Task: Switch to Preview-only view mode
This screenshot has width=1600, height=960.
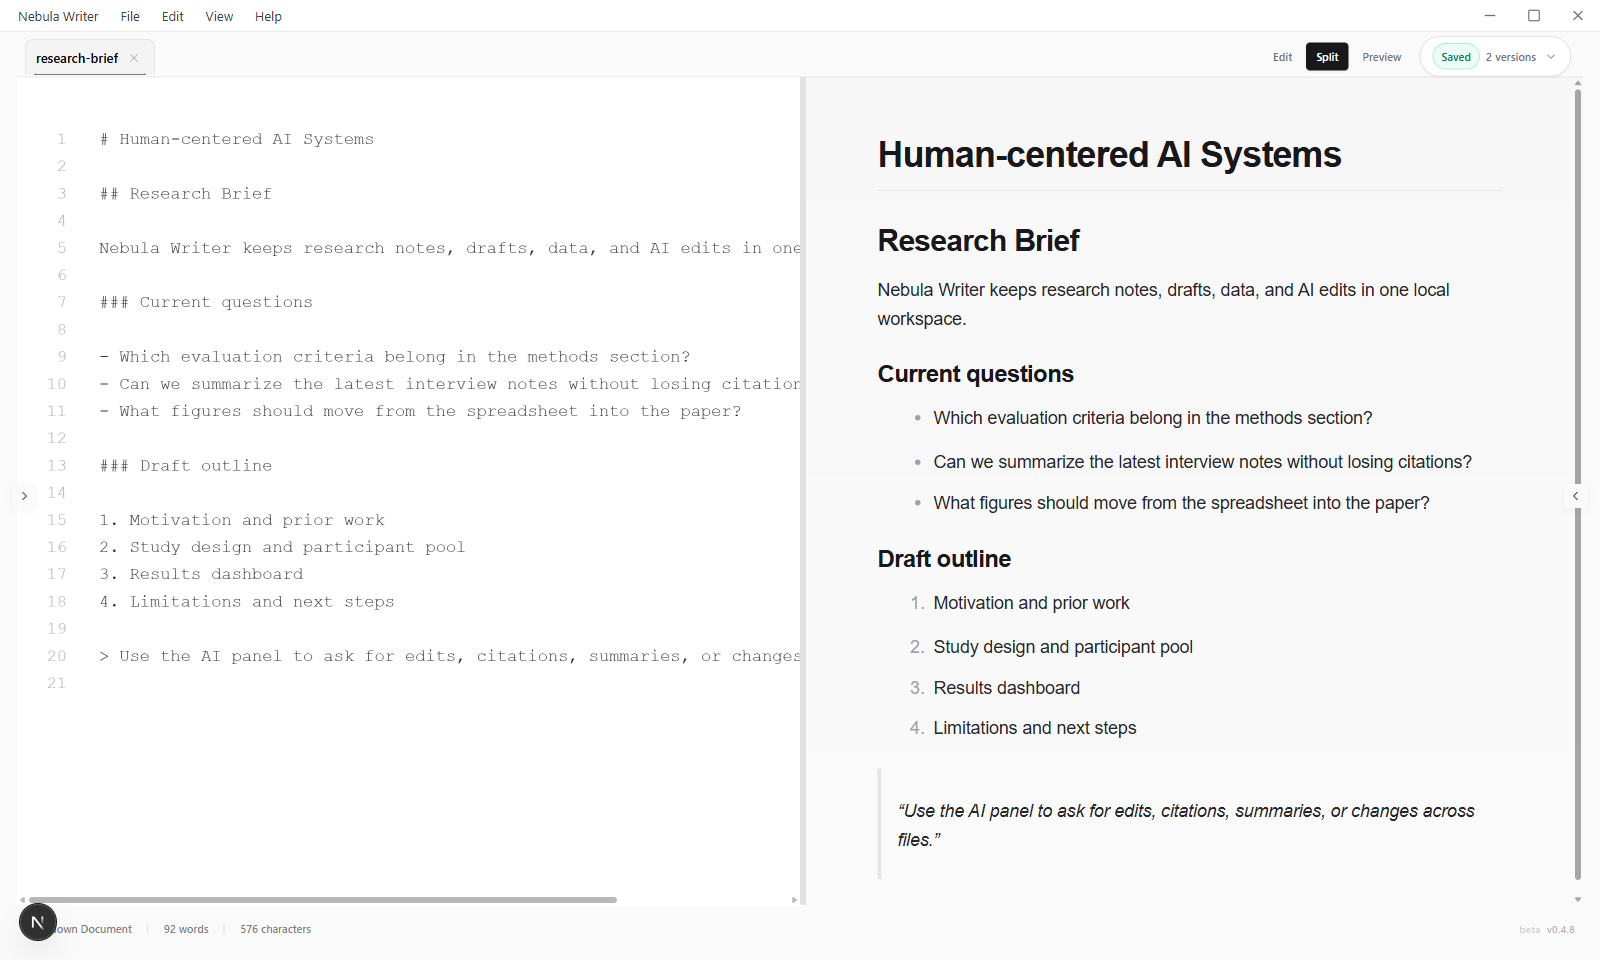Action: click(1381, 57)
